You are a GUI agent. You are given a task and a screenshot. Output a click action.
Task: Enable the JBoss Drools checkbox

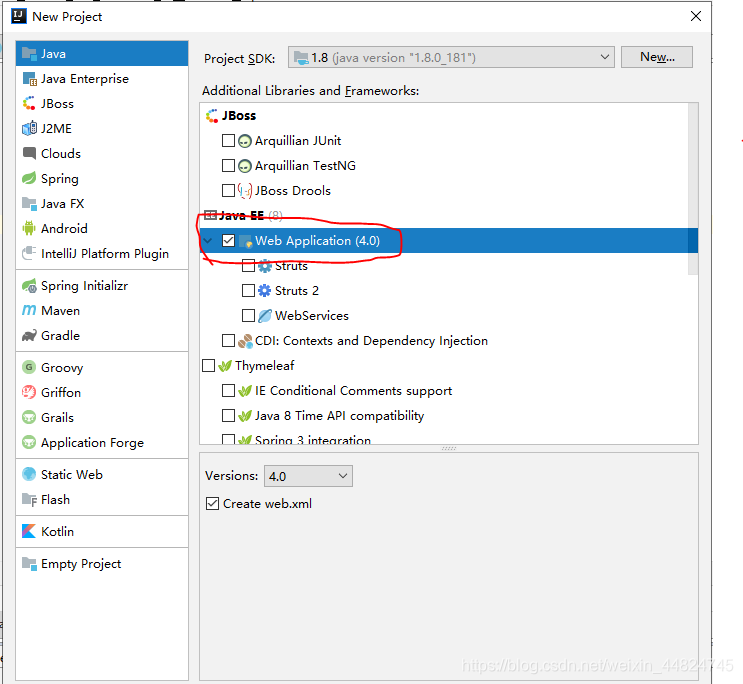[228, 191]
